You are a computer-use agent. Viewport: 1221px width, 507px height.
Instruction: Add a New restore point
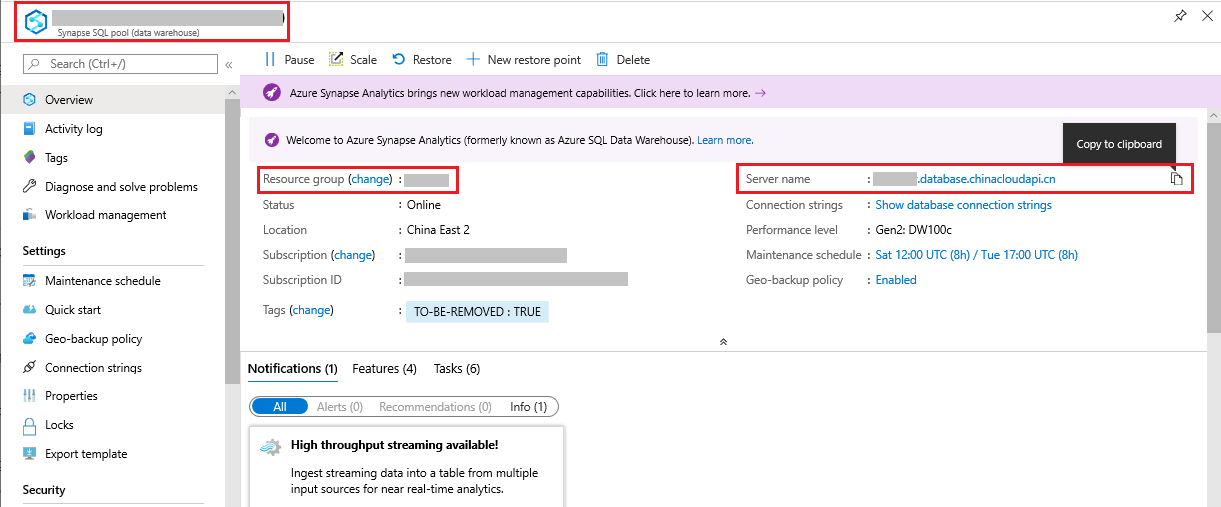click(x=523, y=60)
